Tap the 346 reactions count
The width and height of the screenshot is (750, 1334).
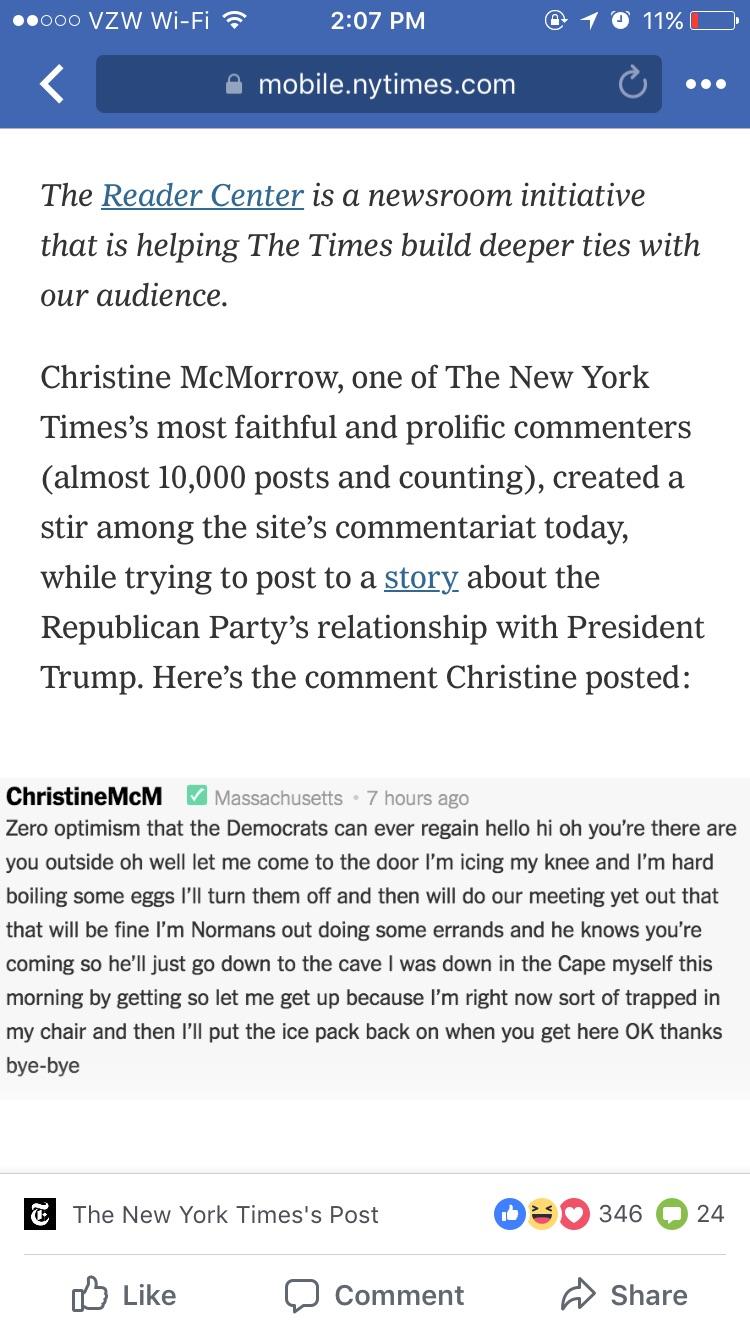[x=620, y=1214]
